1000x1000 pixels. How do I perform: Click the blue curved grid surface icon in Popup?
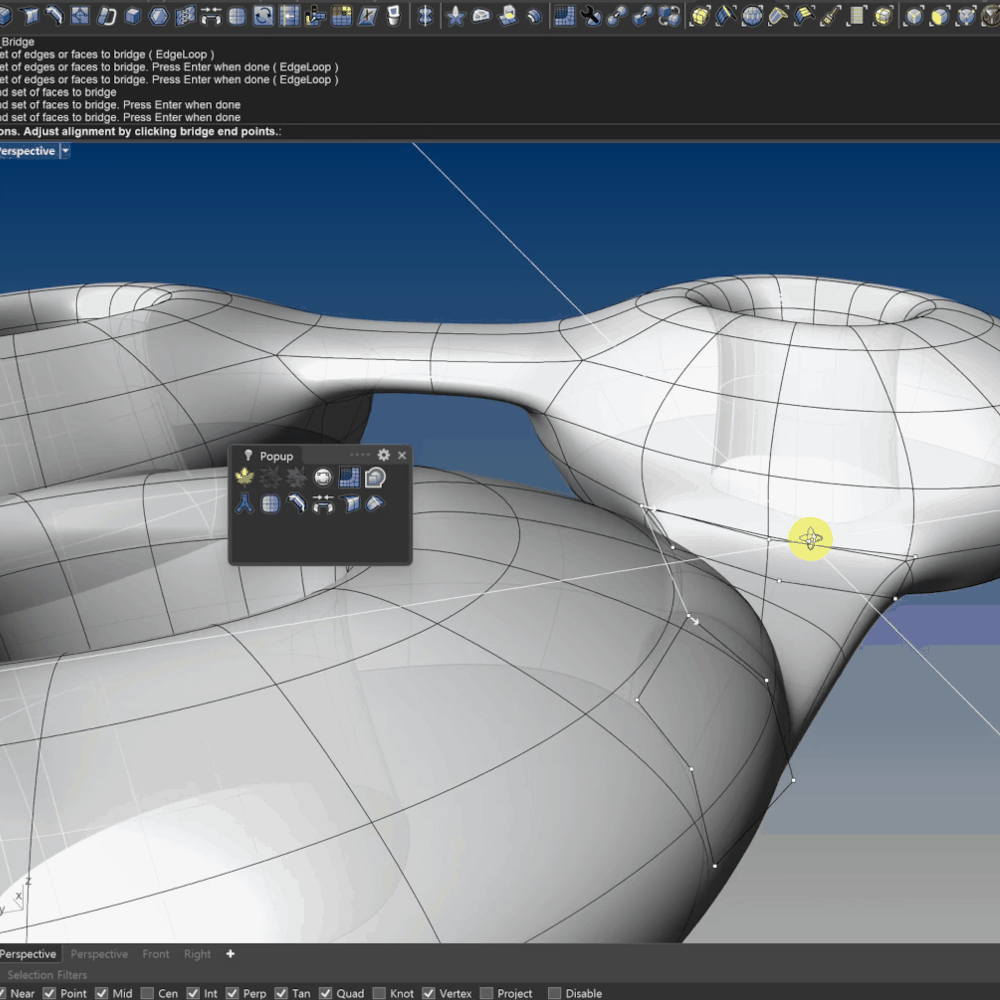click(349, 478)
